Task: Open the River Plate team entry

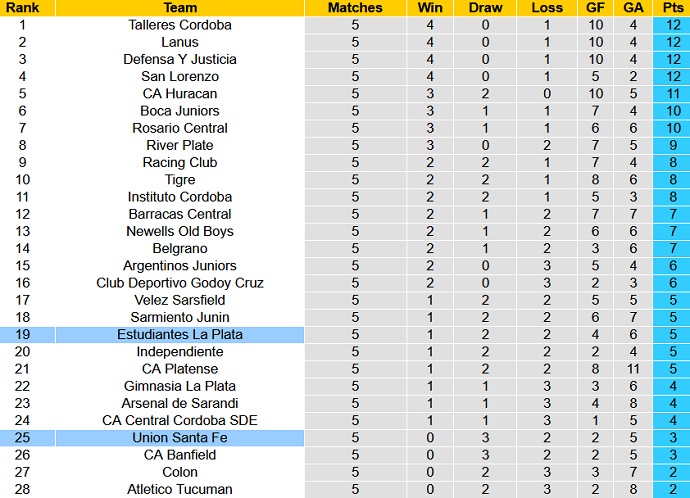Action: (180, 145)
